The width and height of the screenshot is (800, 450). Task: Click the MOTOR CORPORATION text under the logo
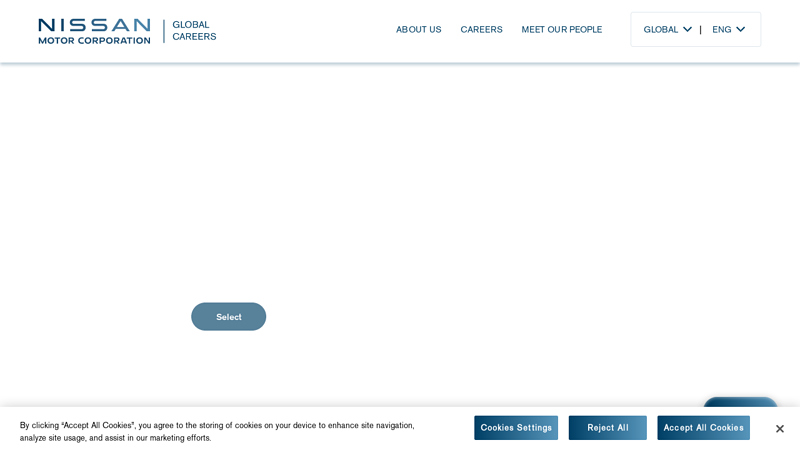pos(94,41)
